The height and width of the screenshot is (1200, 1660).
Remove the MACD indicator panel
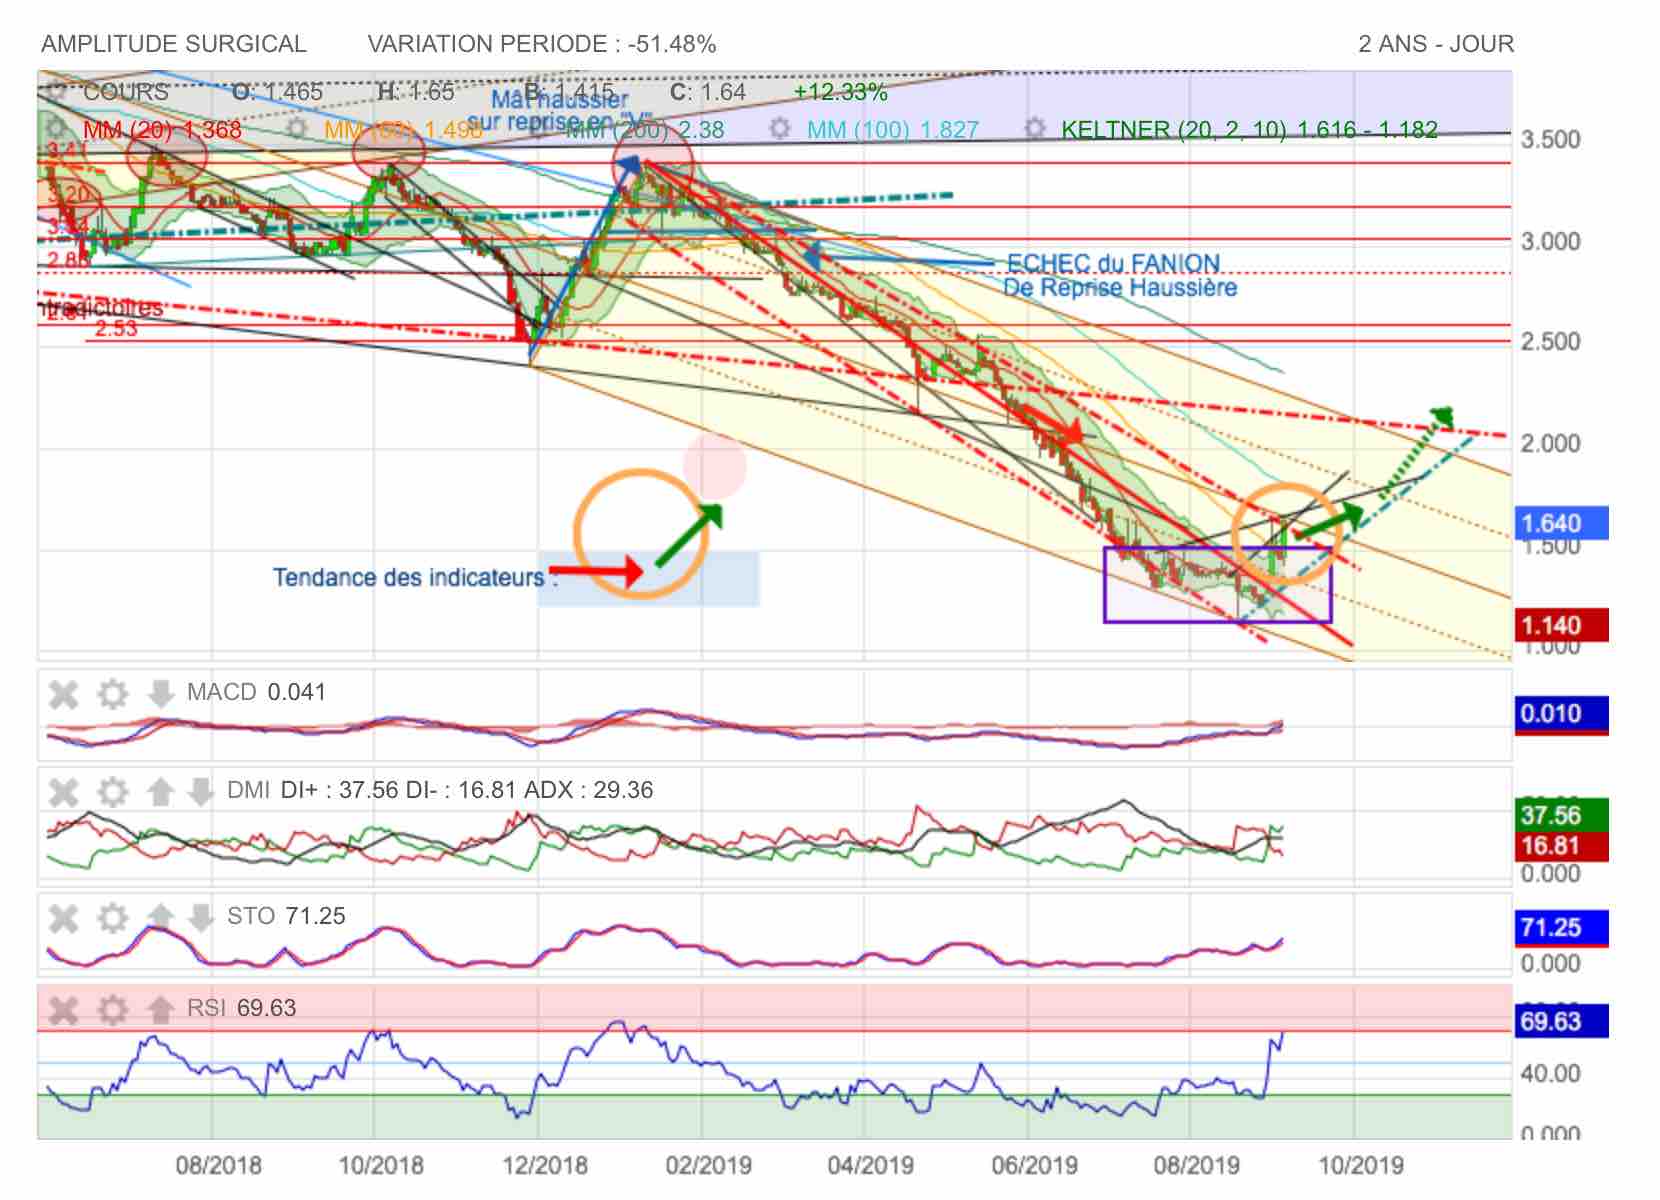click(63, 693)
